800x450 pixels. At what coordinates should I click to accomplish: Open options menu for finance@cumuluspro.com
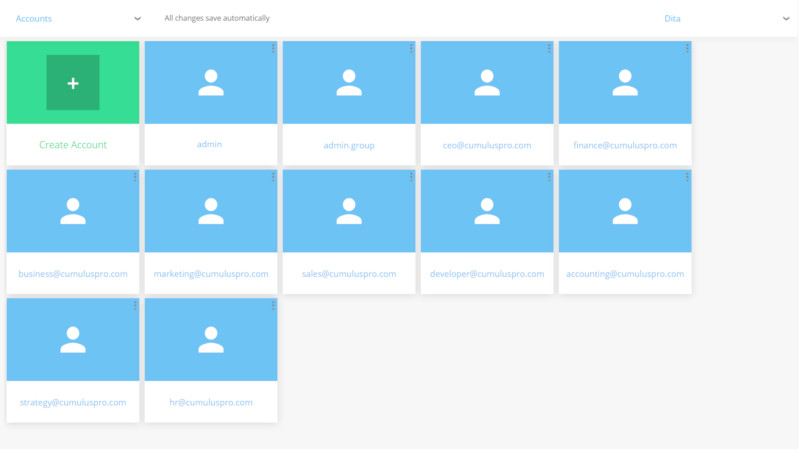point(687,48)
